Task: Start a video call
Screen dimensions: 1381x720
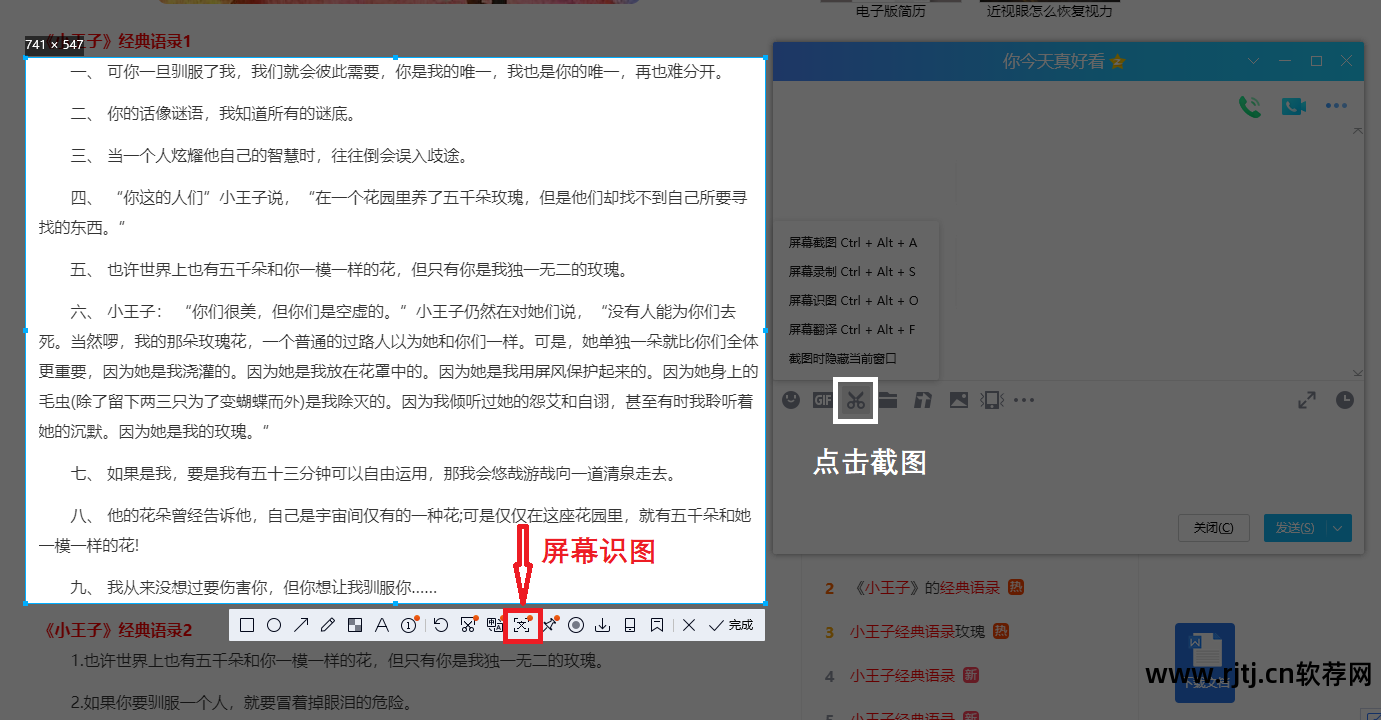Action: (x=1294, y=107)
